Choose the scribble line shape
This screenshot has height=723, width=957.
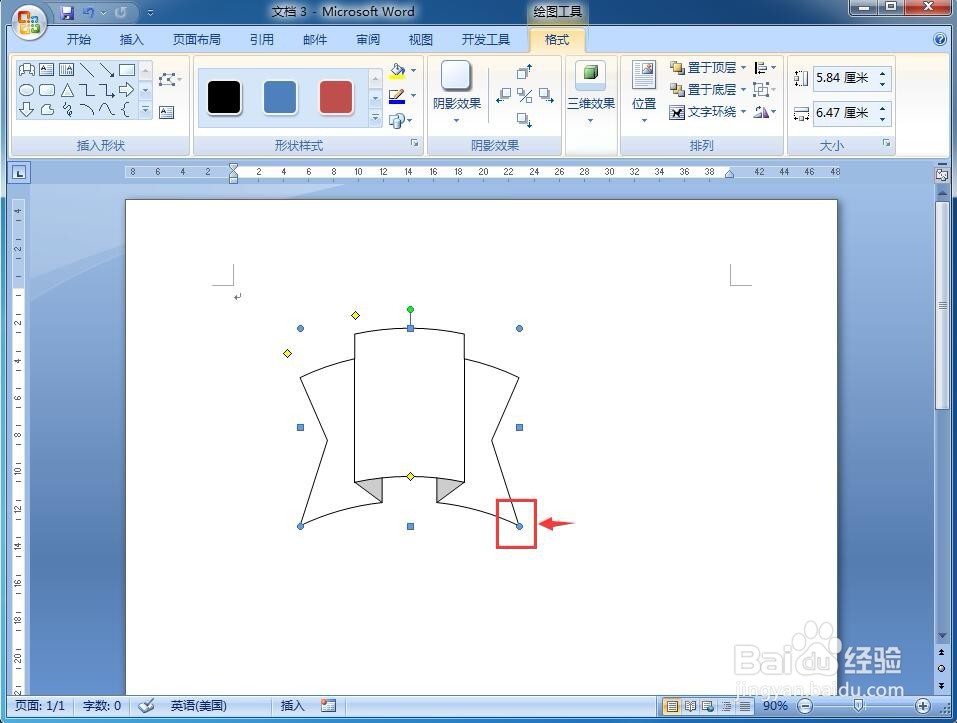[67, 110]
